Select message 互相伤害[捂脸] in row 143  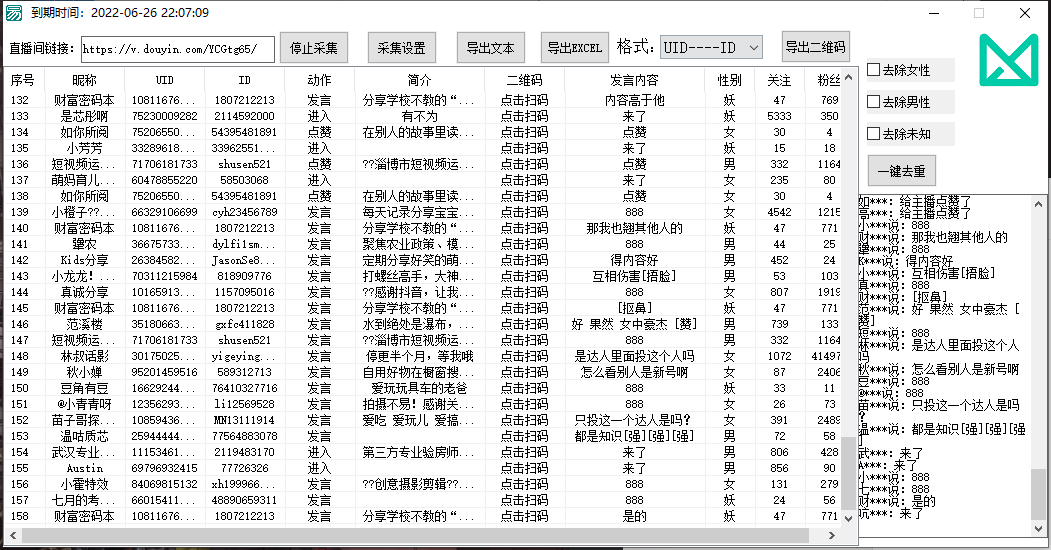634,276
